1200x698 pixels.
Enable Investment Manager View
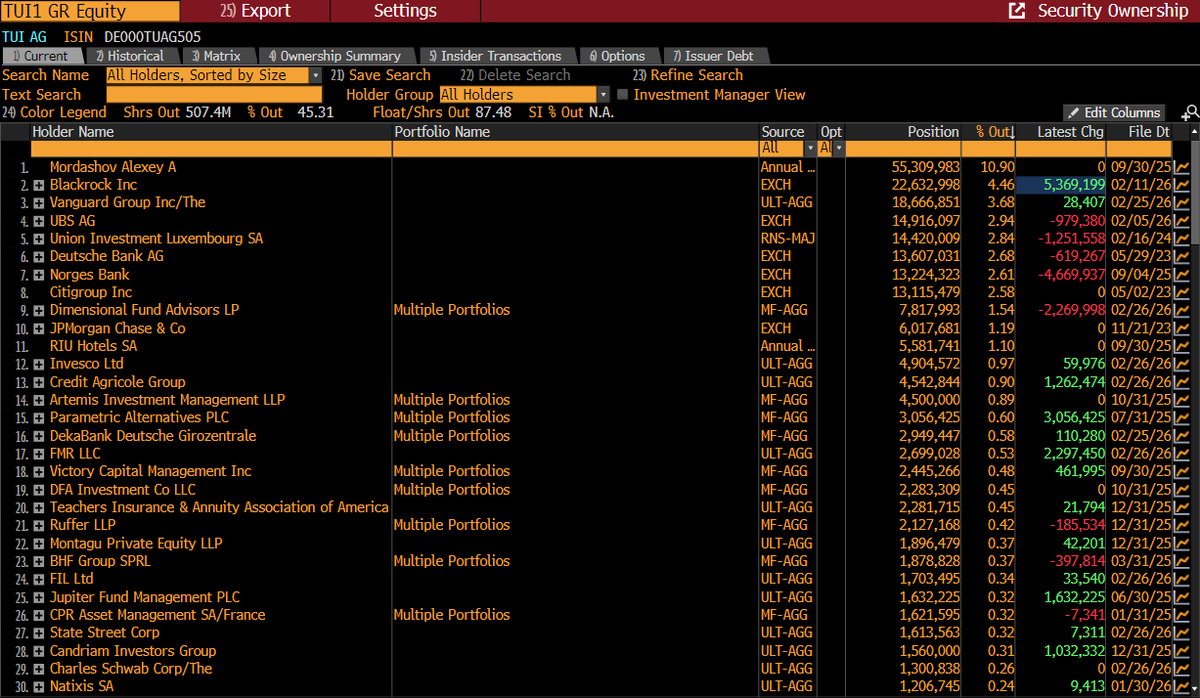coord(622,95)
